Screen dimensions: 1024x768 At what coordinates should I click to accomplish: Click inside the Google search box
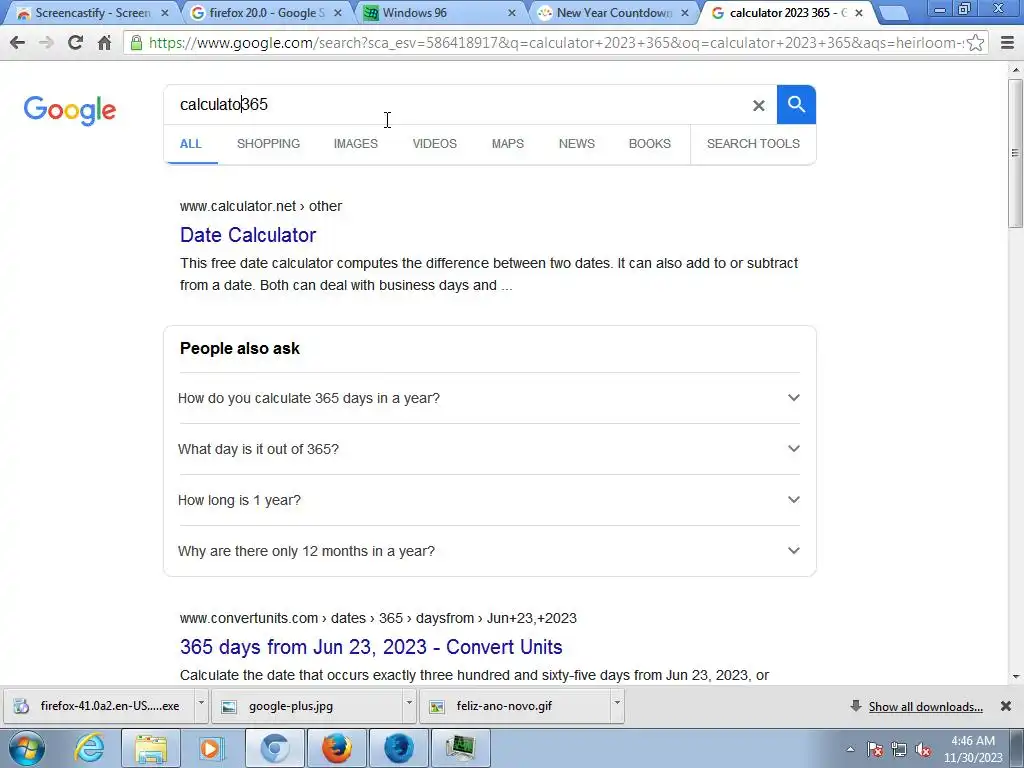457,104
